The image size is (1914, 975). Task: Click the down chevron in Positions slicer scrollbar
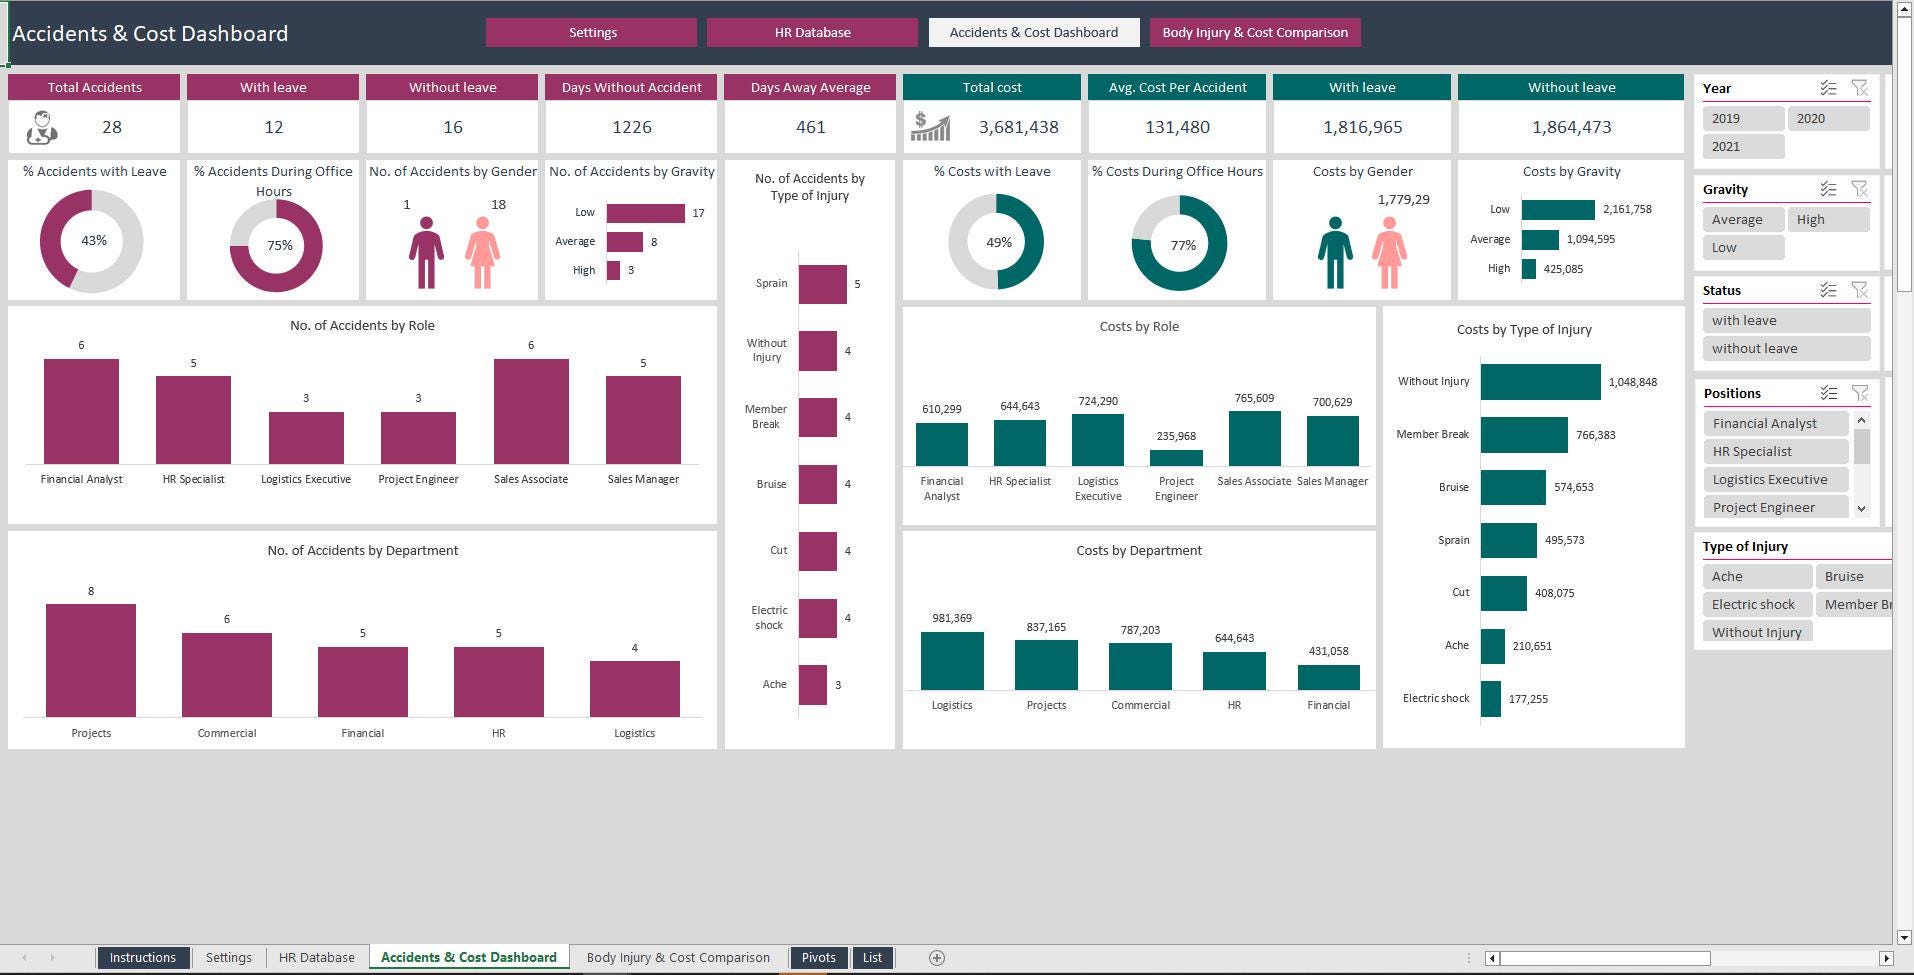[x=1861, y=509]
